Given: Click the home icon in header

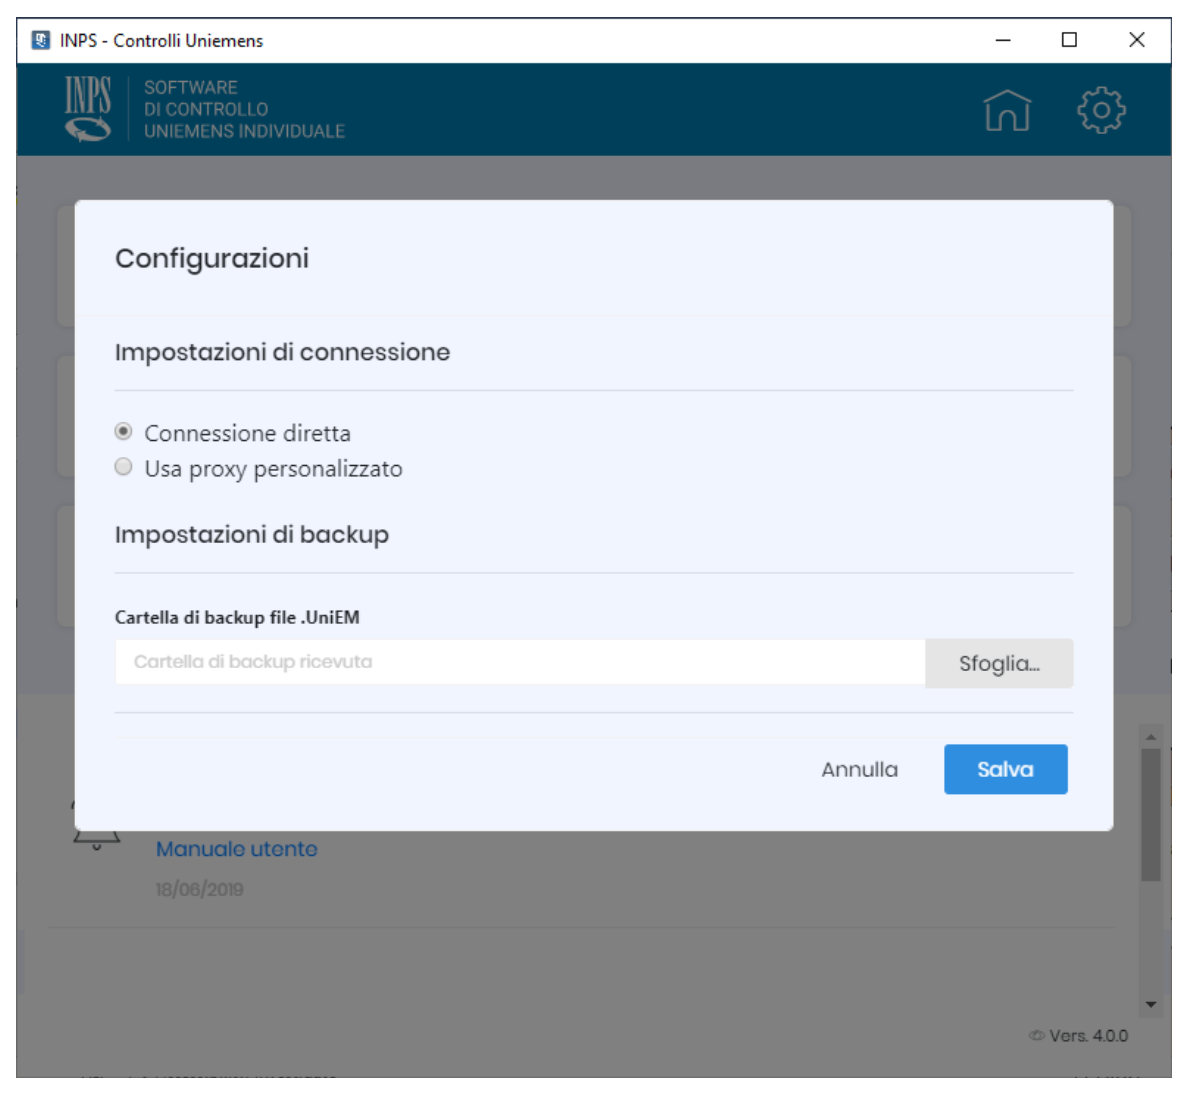Looking at the screenshot, I should (x=1006, y=110).
